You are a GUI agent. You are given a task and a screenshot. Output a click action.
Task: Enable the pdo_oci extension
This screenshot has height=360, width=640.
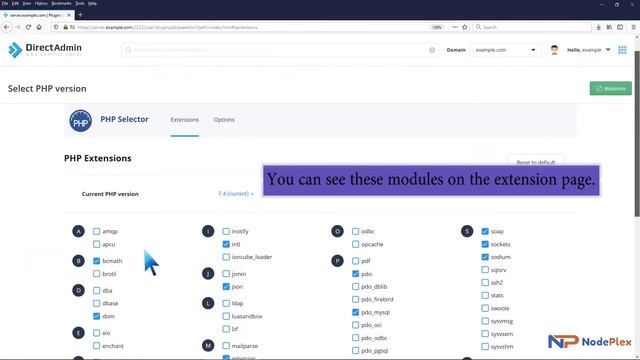pos(356,325)
